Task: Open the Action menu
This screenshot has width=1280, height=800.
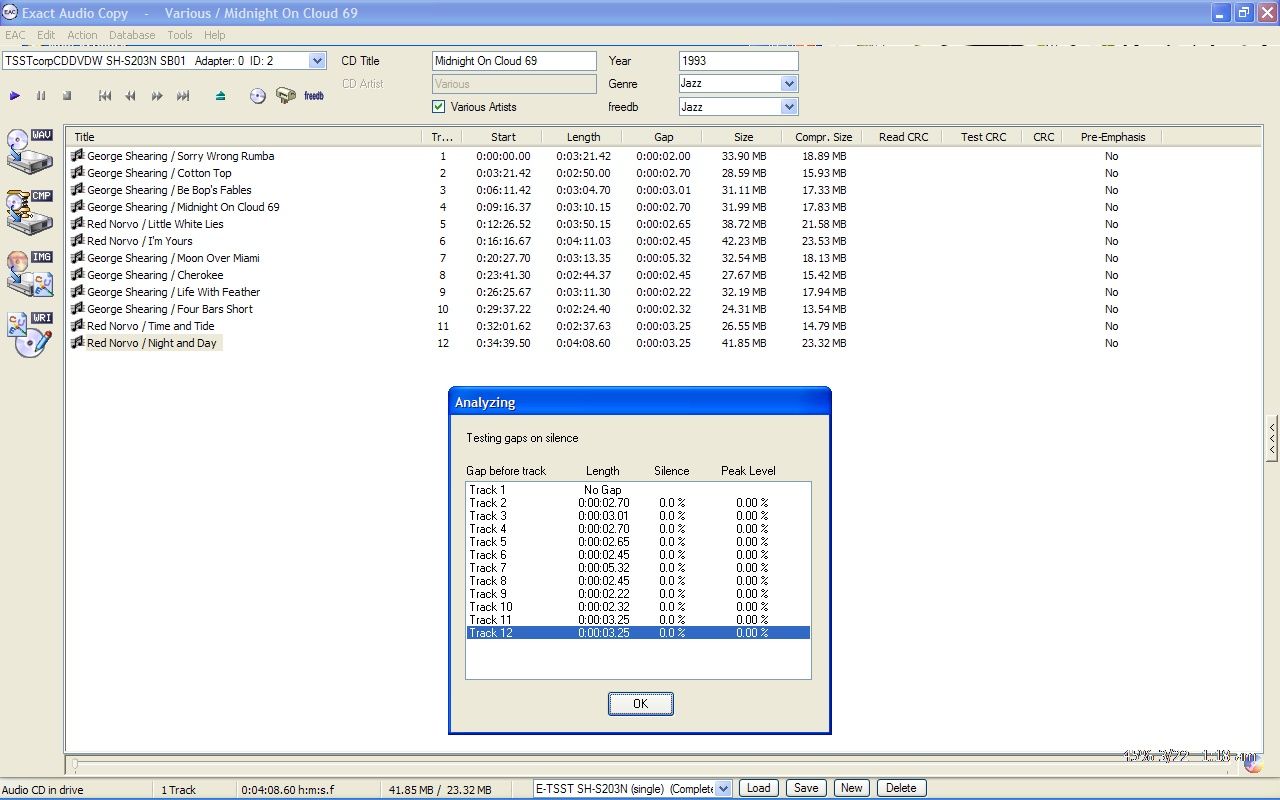Action: pos(83,35)
